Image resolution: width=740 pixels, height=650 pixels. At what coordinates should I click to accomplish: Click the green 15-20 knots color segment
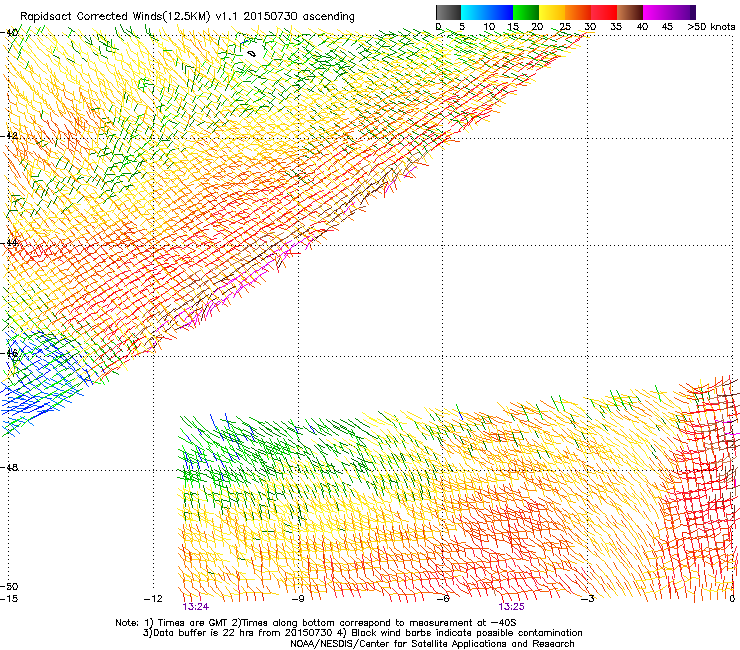(526, 12)
